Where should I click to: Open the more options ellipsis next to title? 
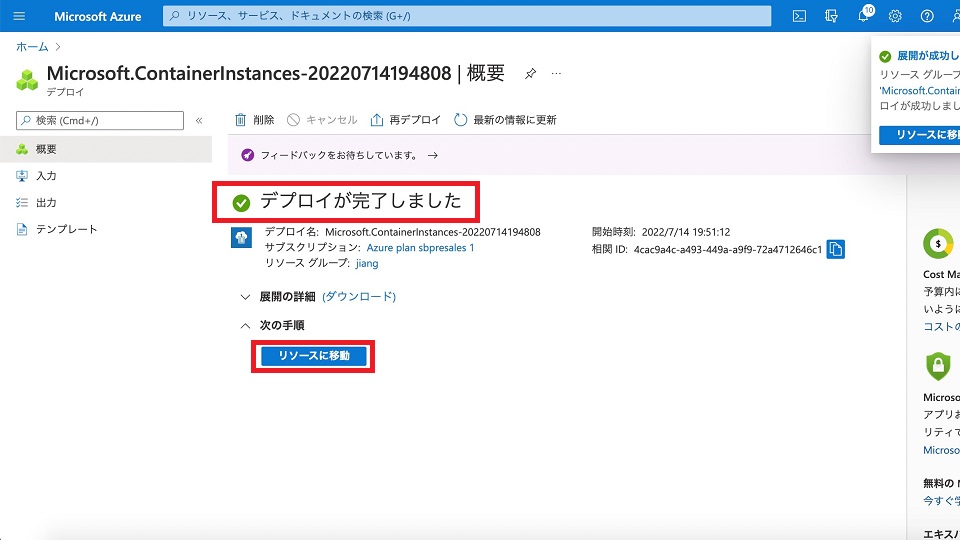coord(556,73)
